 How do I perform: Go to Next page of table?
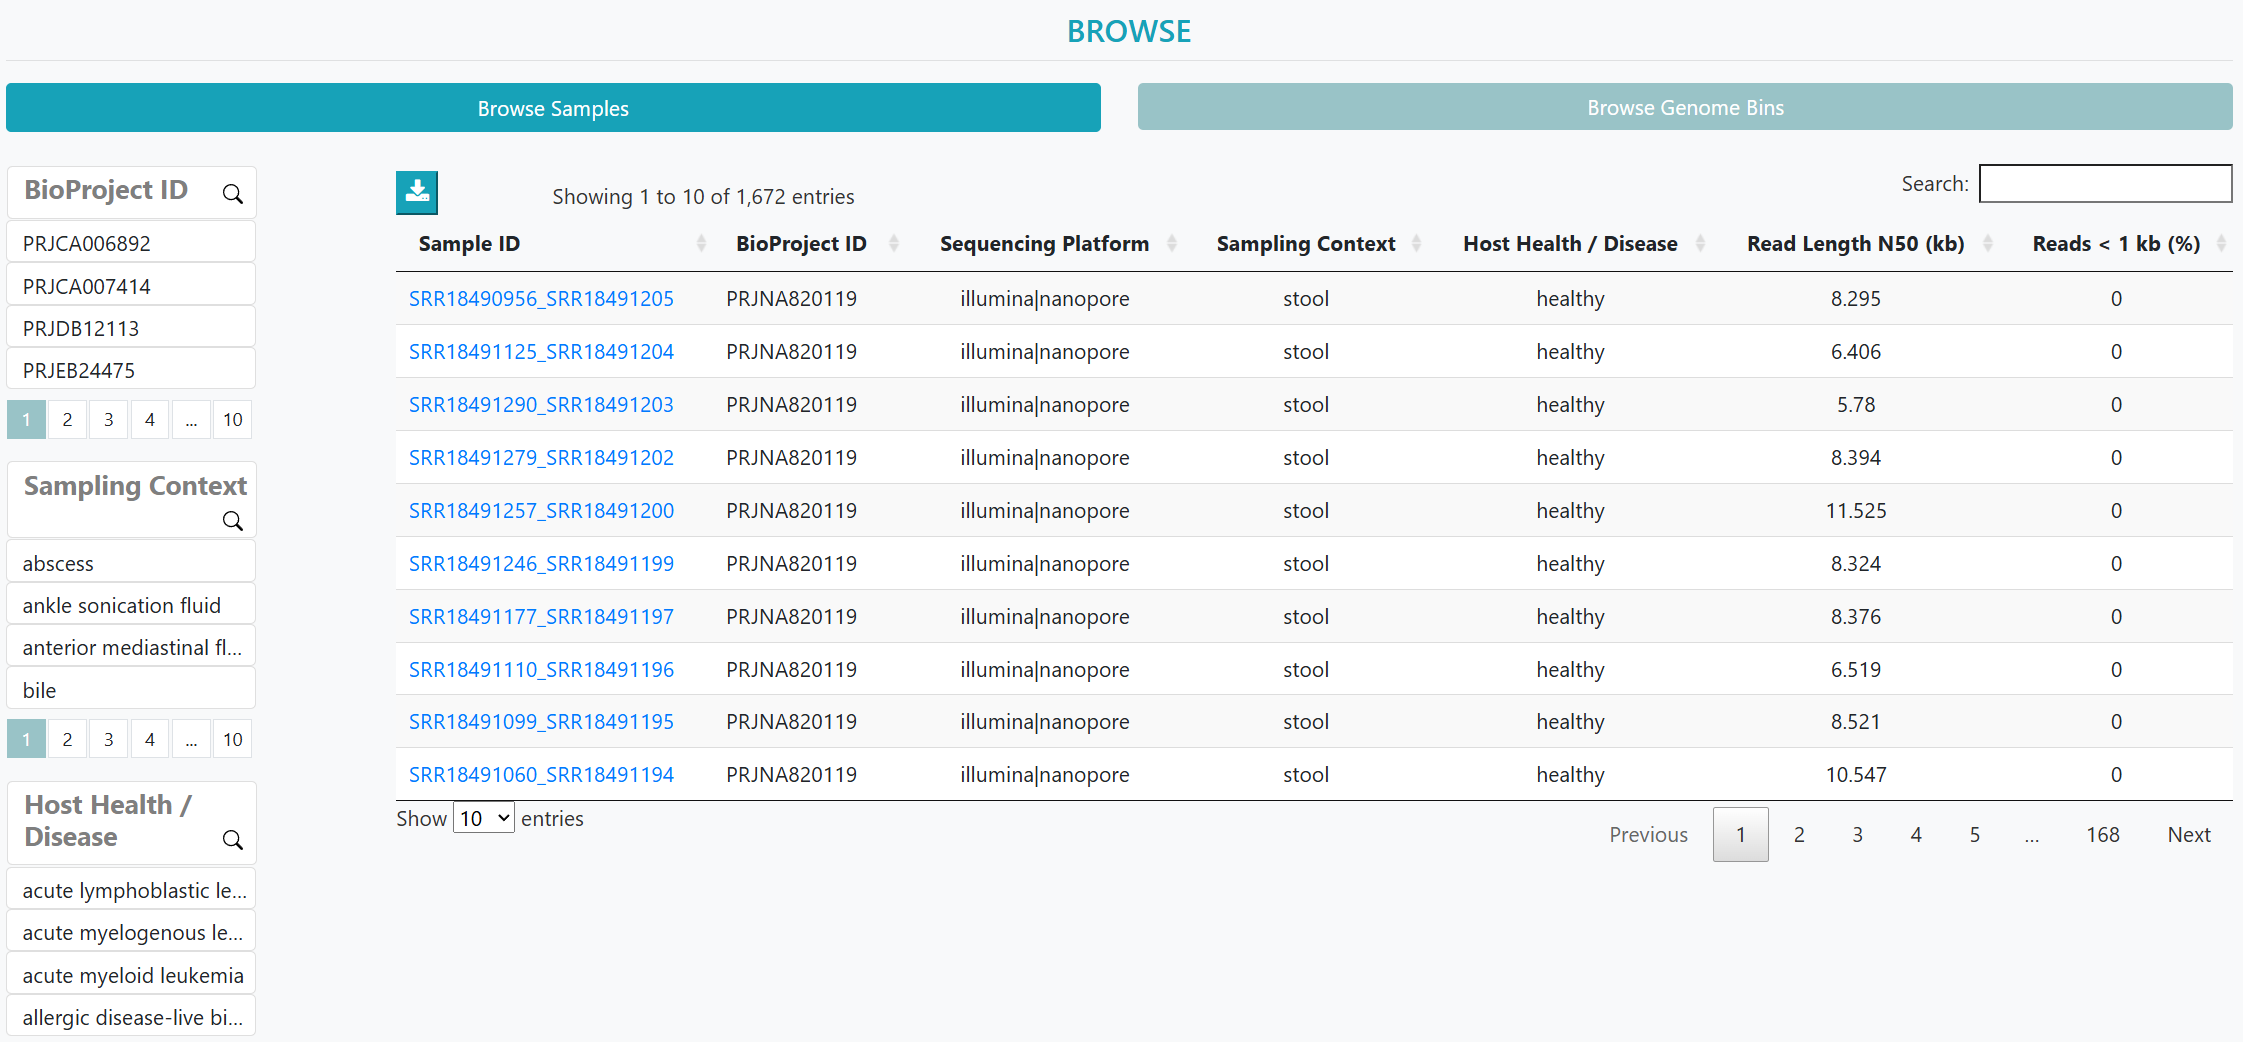(x=2188, y=834)
